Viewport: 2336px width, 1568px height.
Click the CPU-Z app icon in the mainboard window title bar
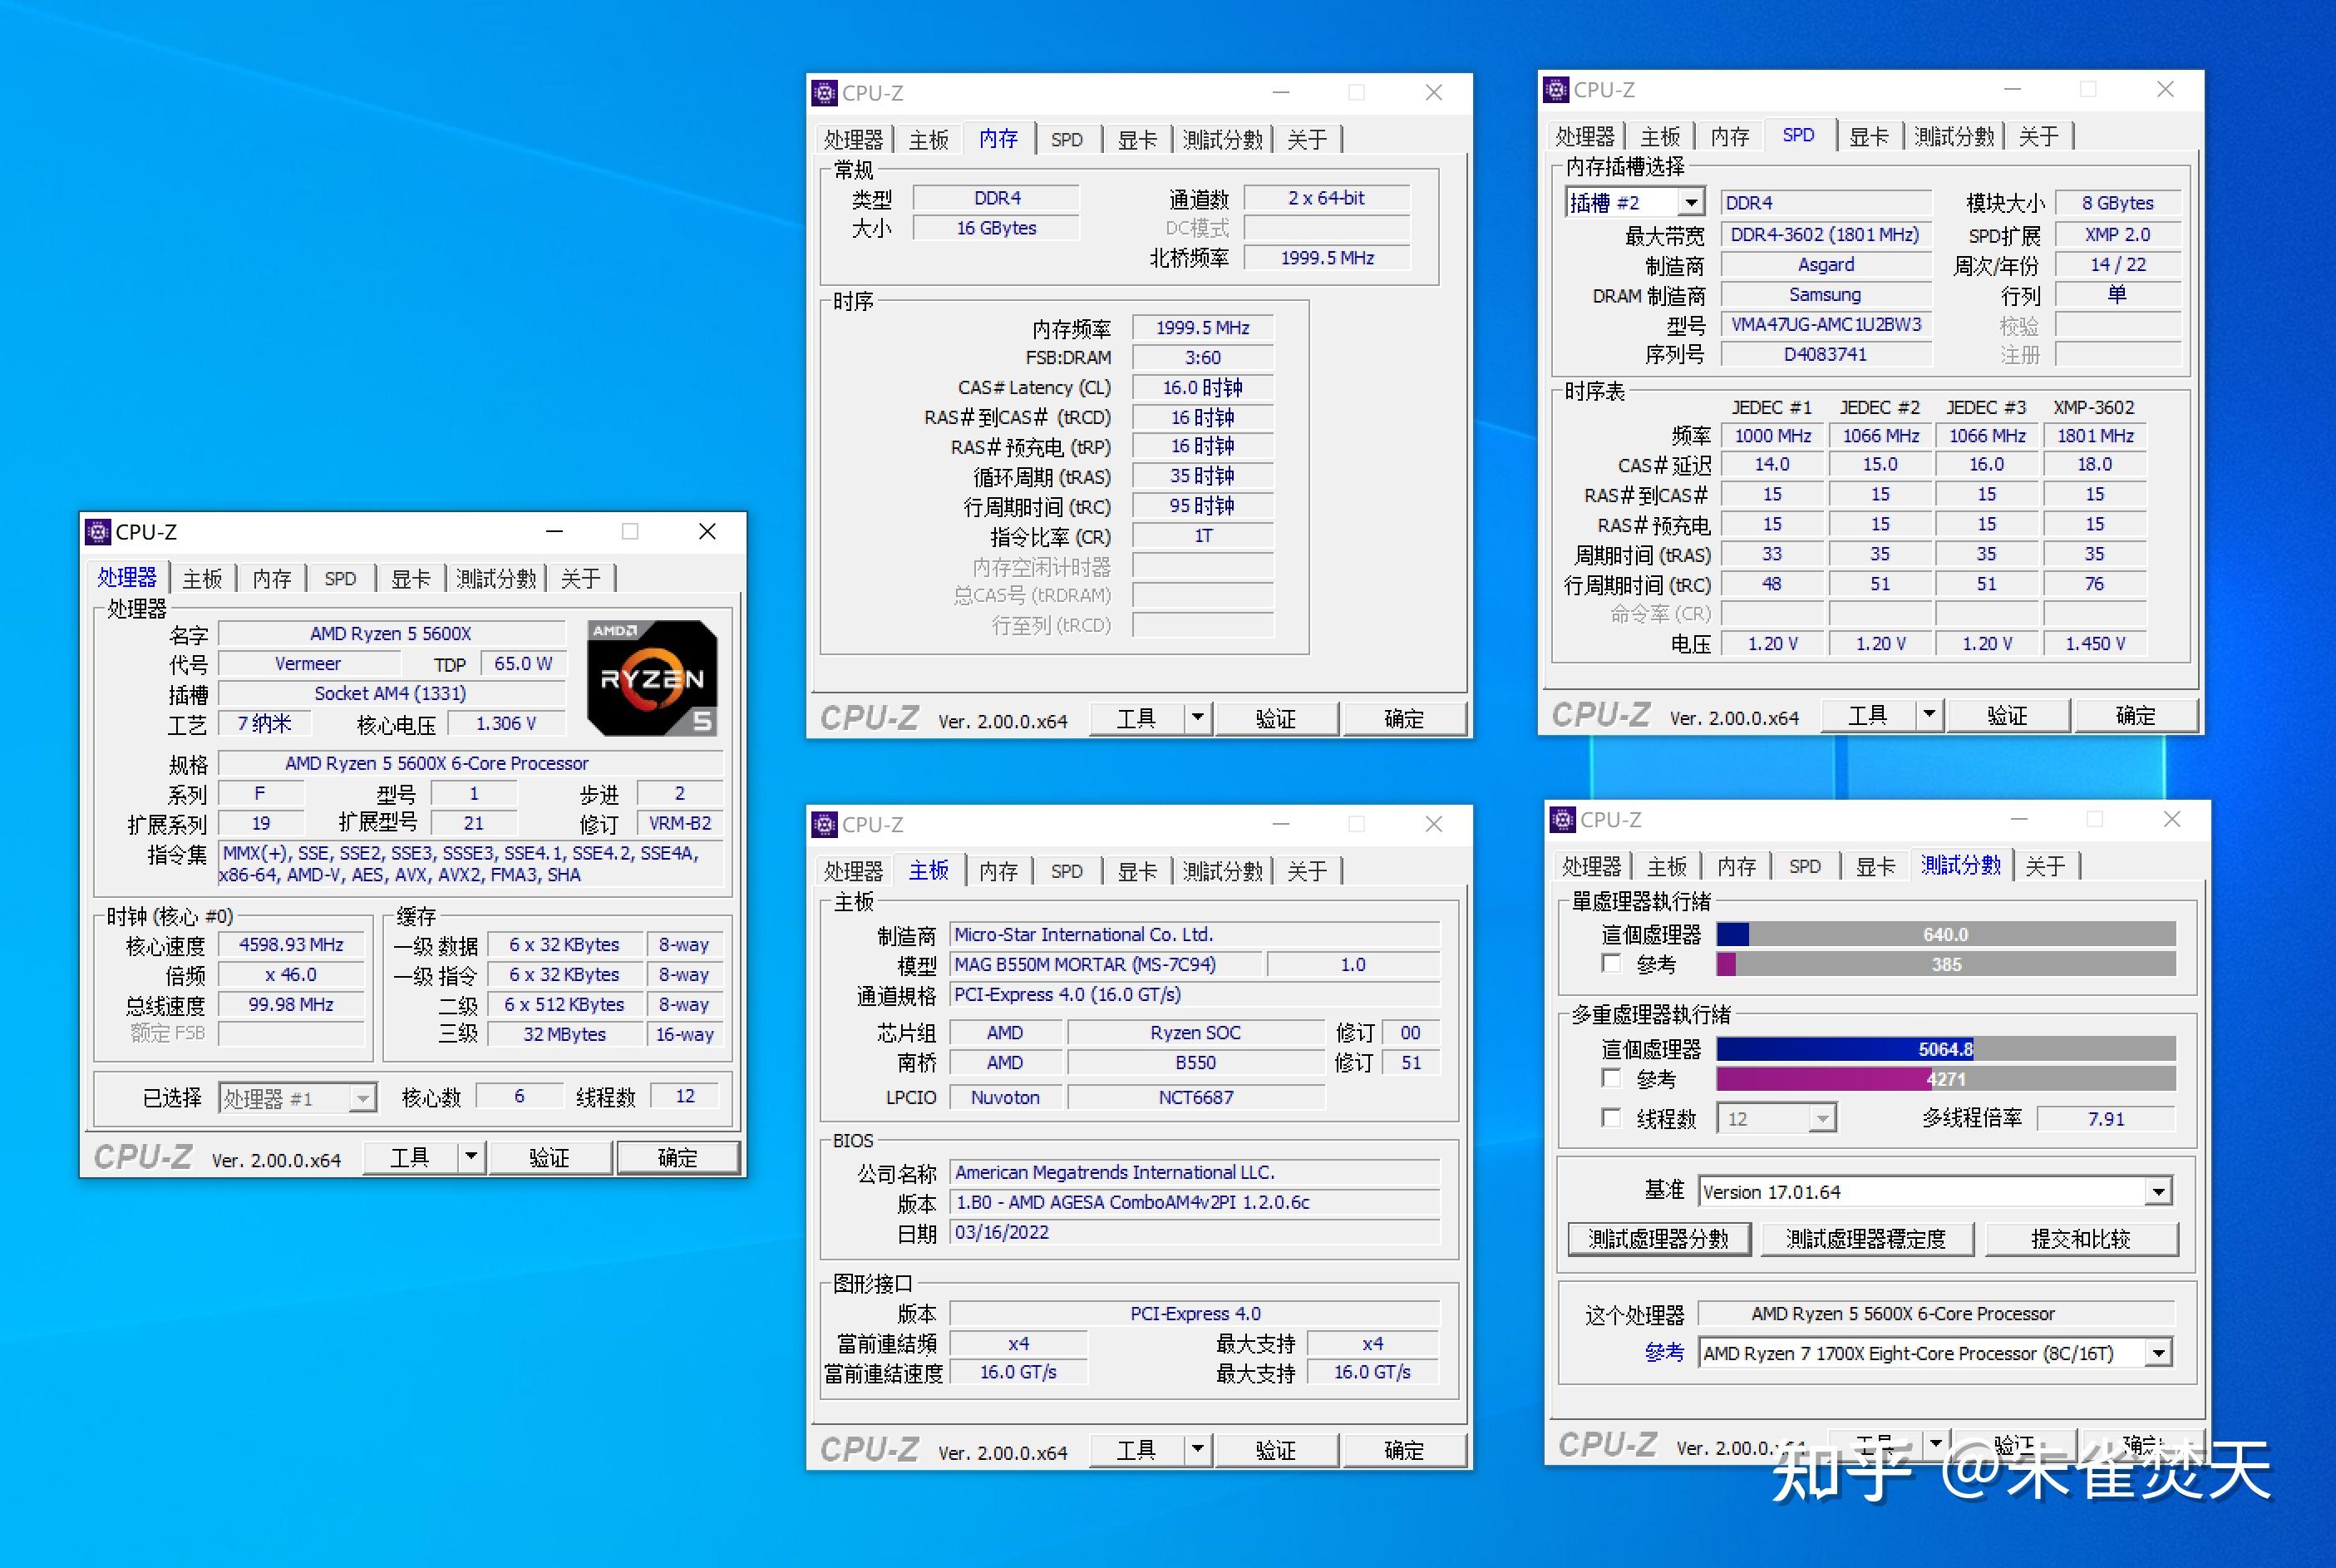click(824, 824)
